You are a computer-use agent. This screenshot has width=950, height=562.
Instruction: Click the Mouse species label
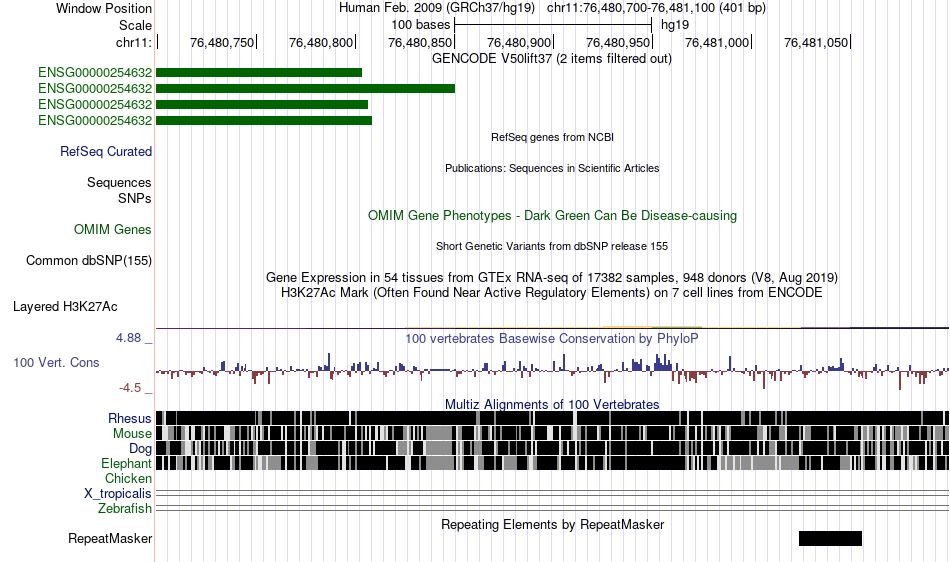[132, 434]
